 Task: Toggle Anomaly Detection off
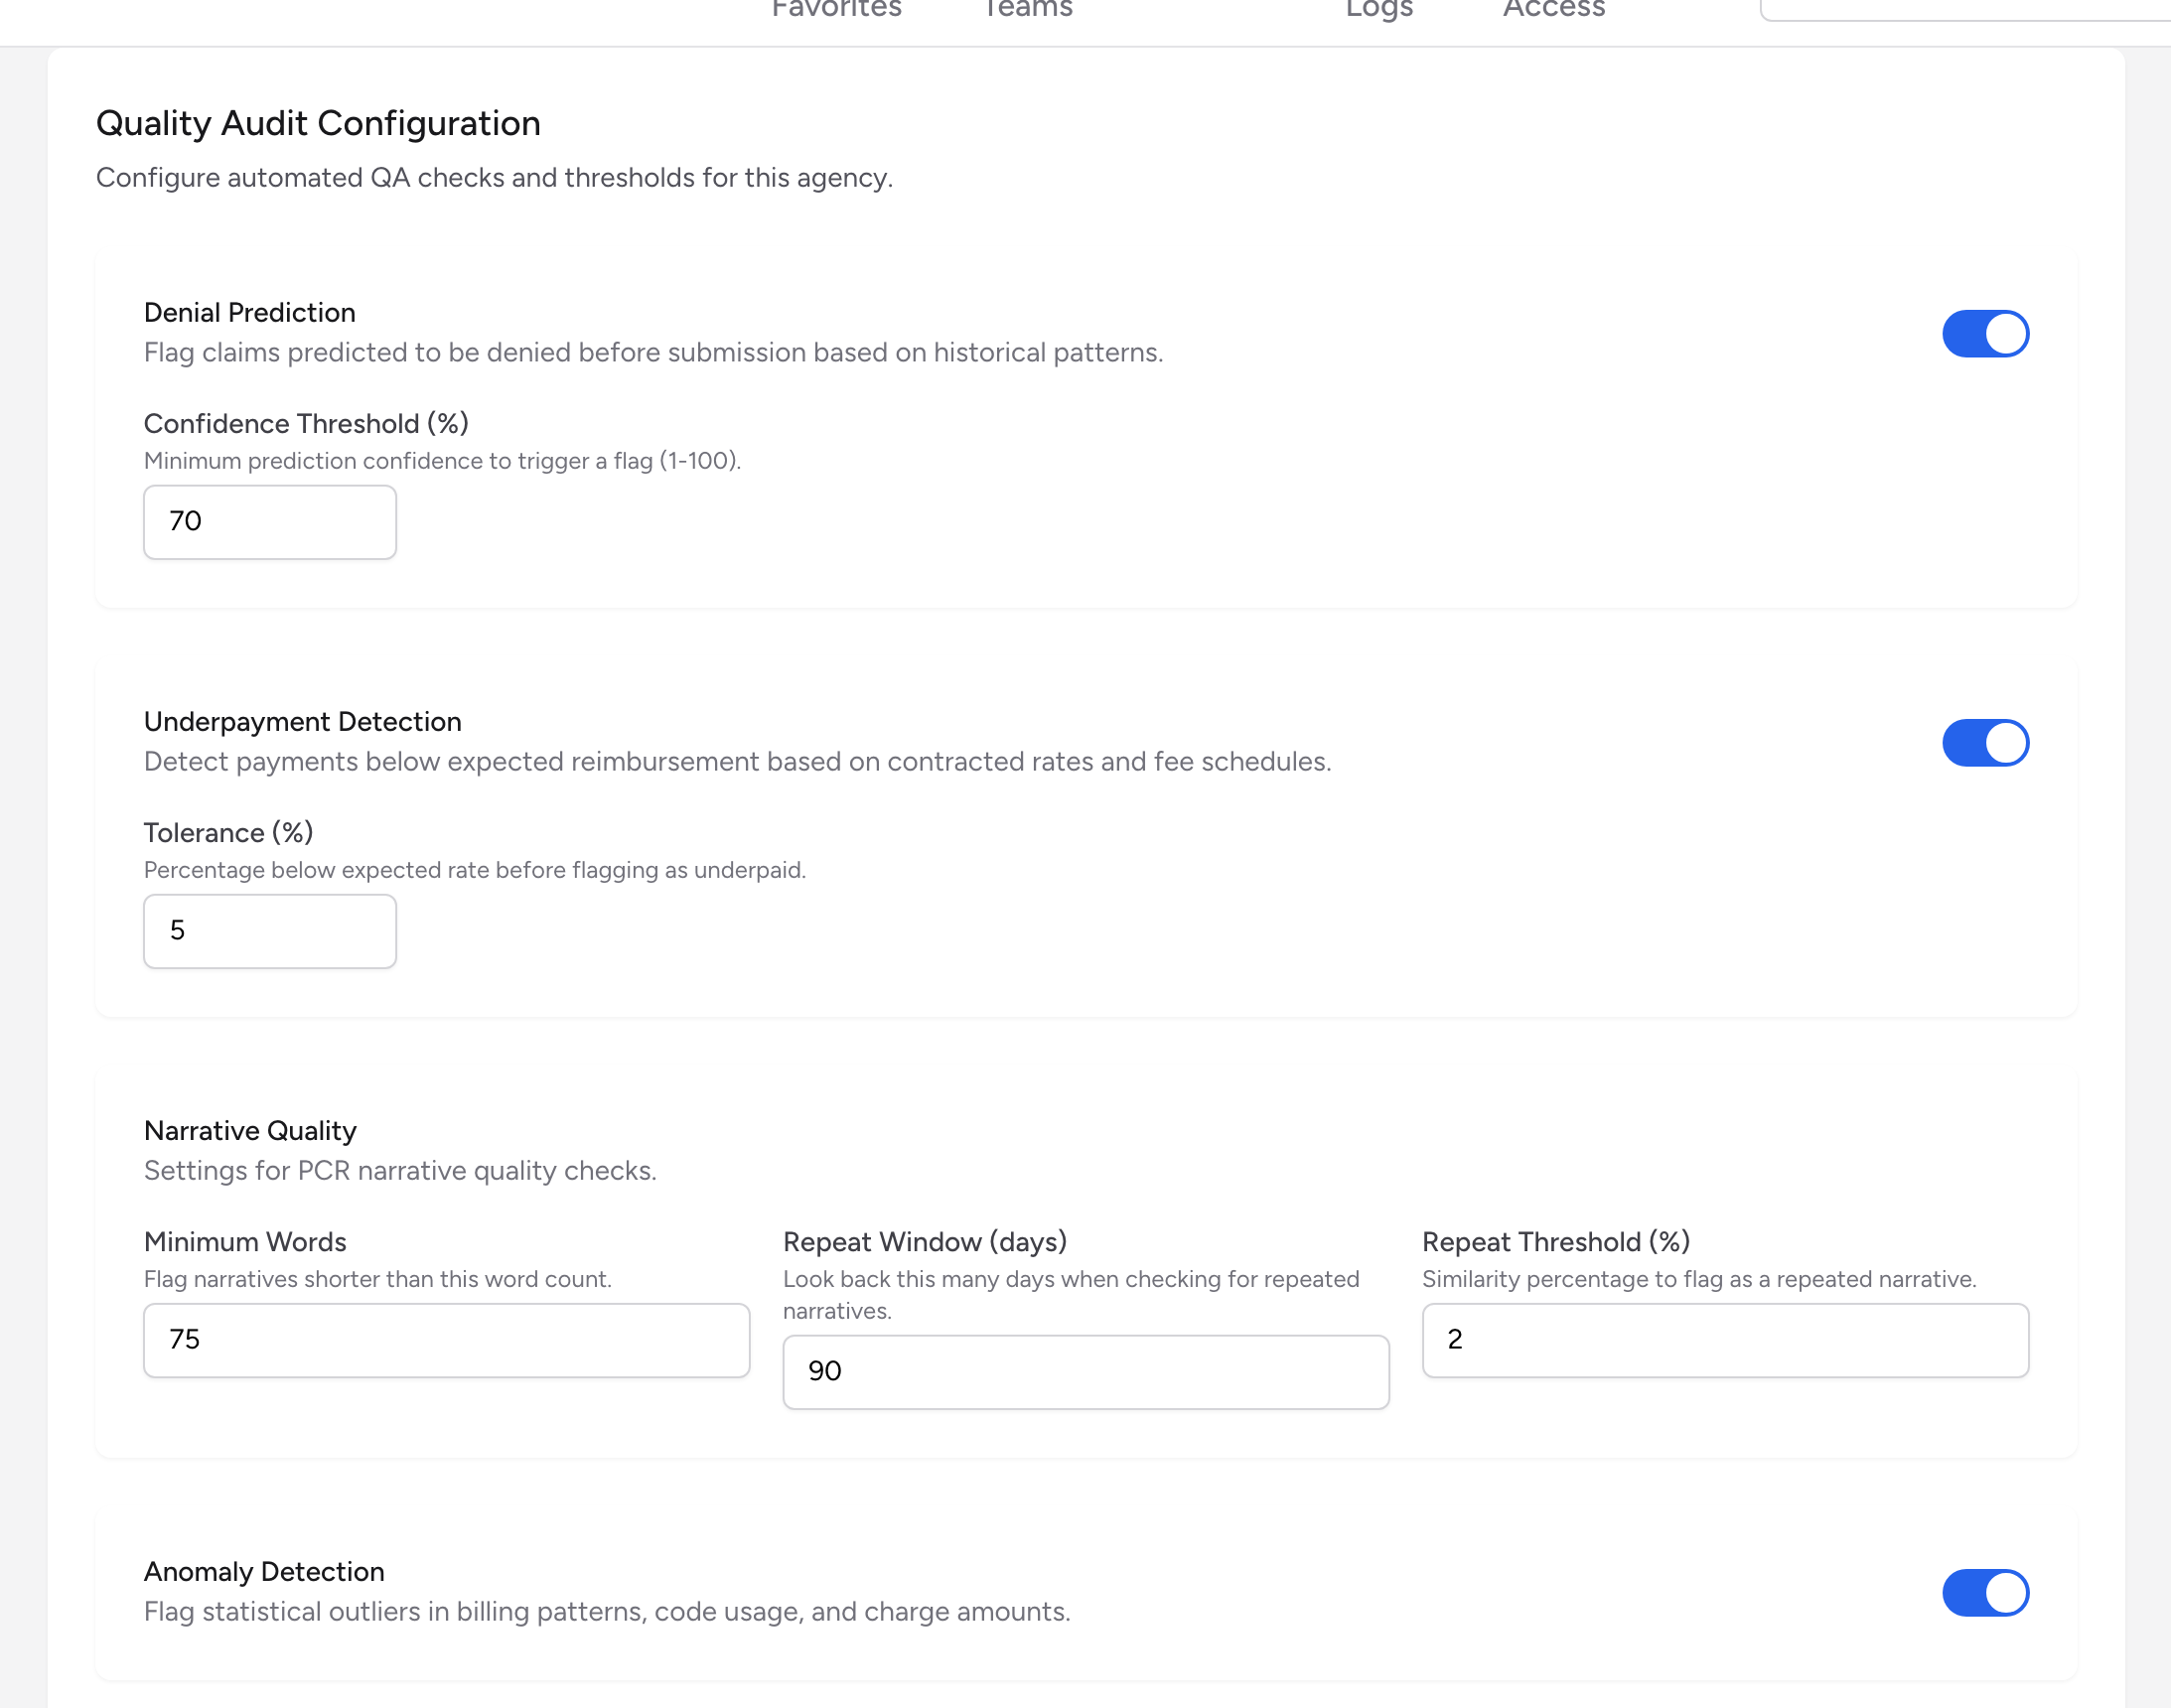click(1985, 1592)
